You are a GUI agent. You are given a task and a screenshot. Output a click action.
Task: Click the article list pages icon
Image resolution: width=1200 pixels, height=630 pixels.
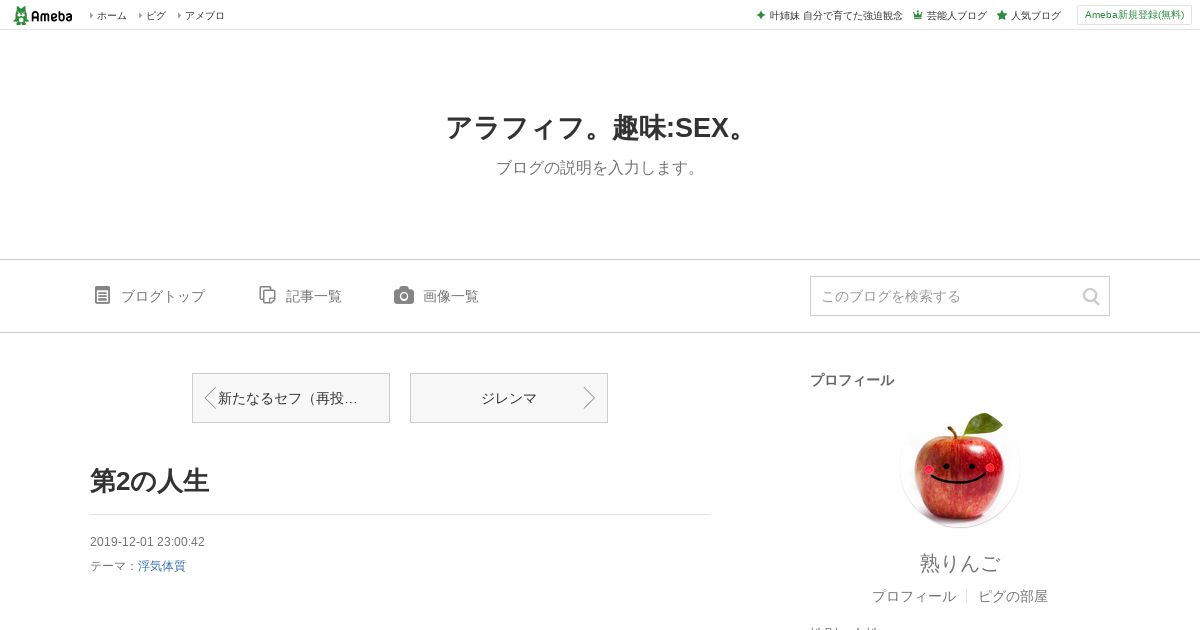(x=267, y=295)
